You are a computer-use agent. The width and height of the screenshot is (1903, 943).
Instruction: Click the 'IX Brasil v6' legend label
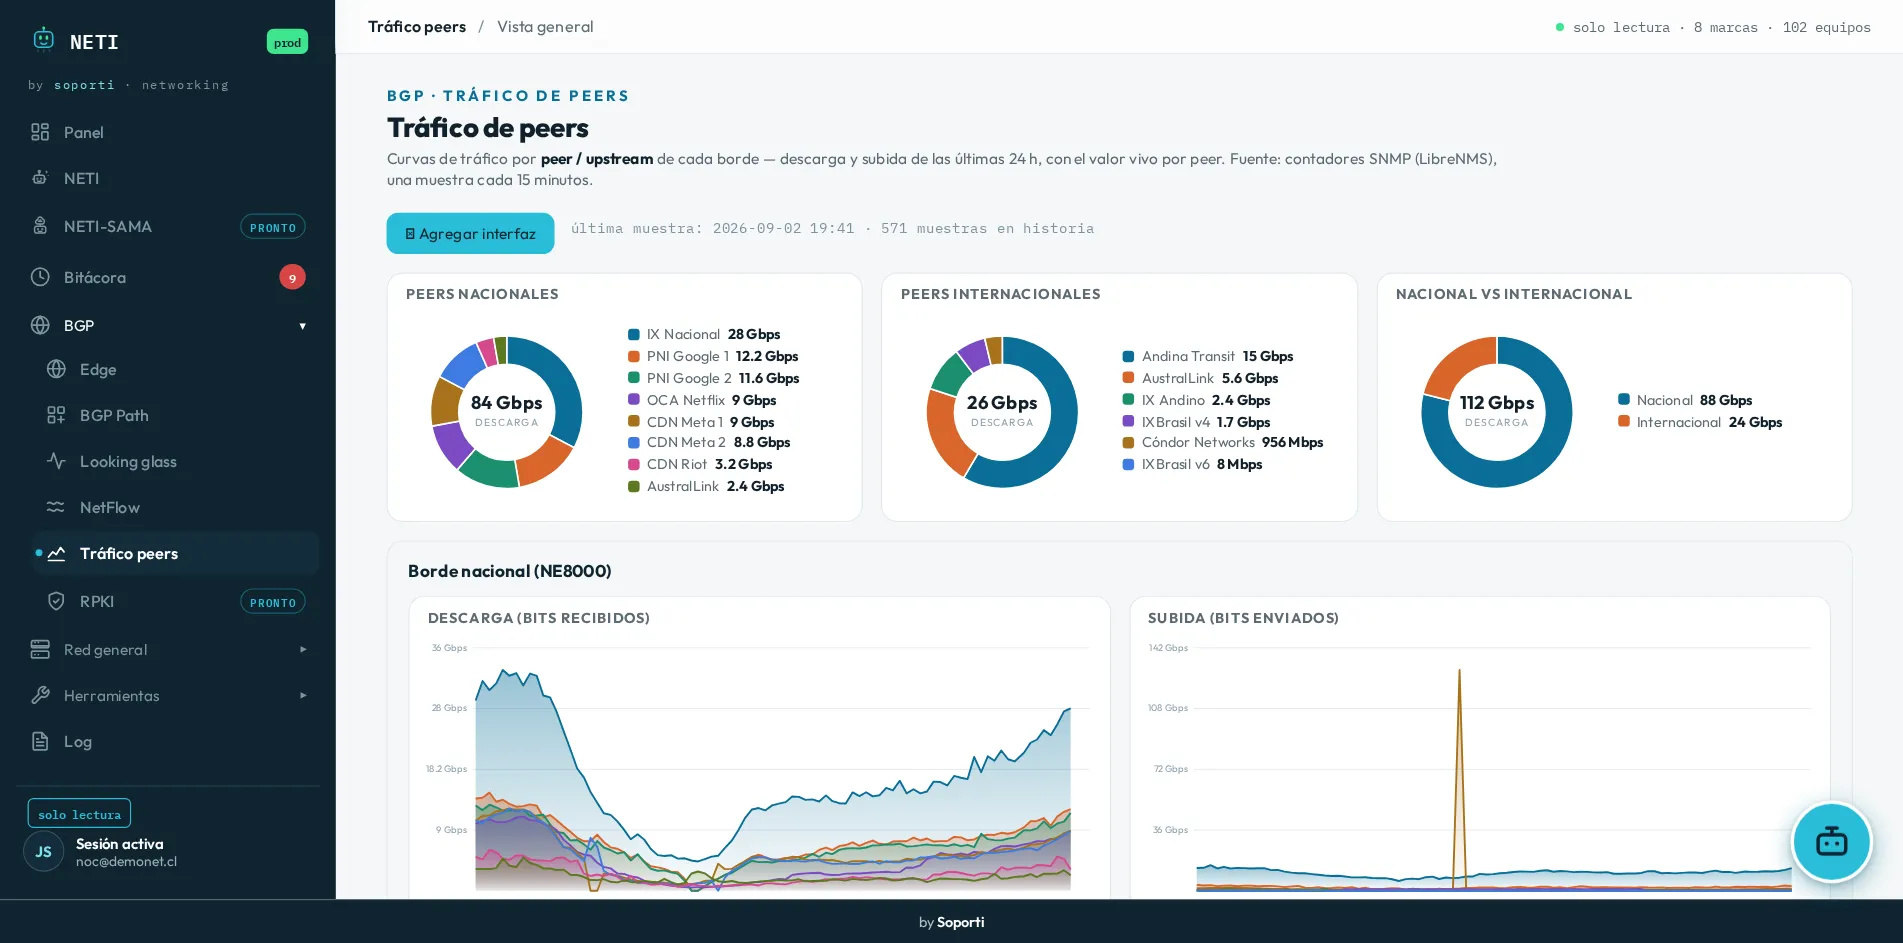(x=1176, y=464)
